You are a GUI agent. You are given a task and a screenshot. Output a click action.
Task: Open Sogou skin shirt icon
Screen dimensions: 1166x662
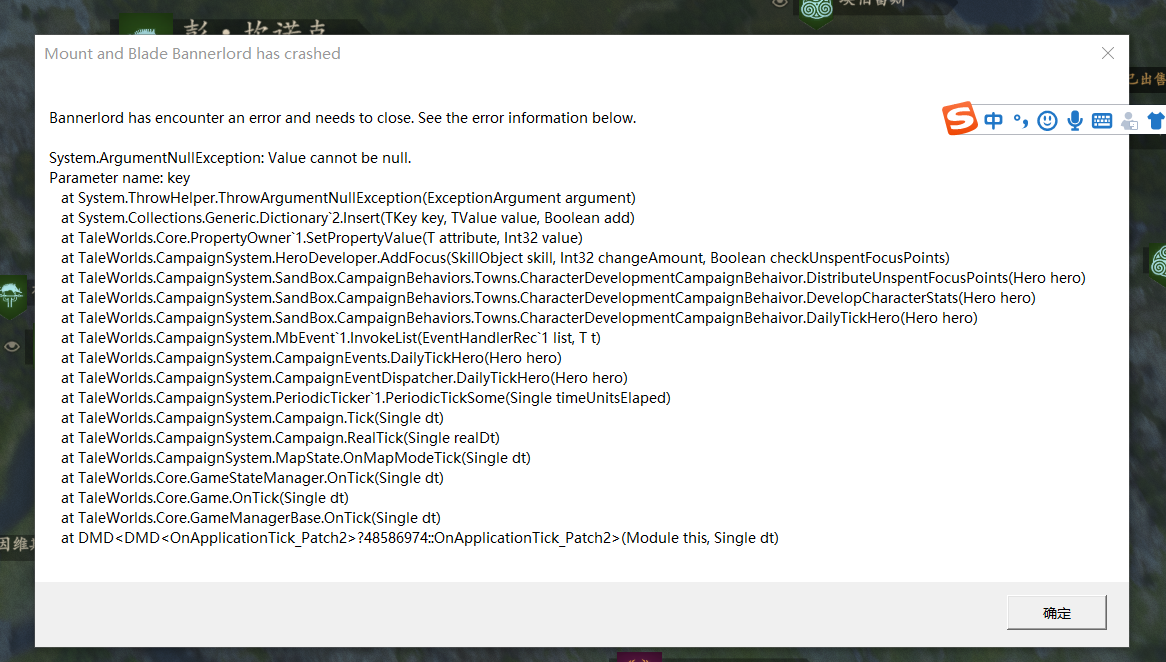click(x=1156, y=121)
